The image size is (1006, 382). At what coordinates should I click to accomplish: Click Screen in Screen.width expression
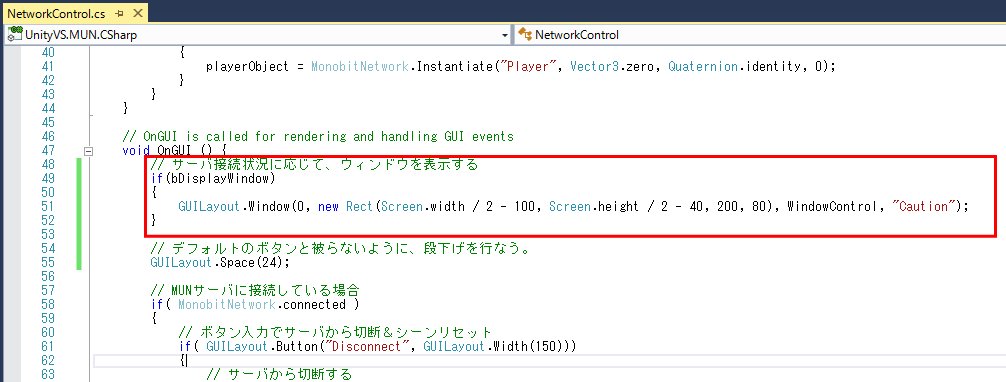(x=402, y=207)
